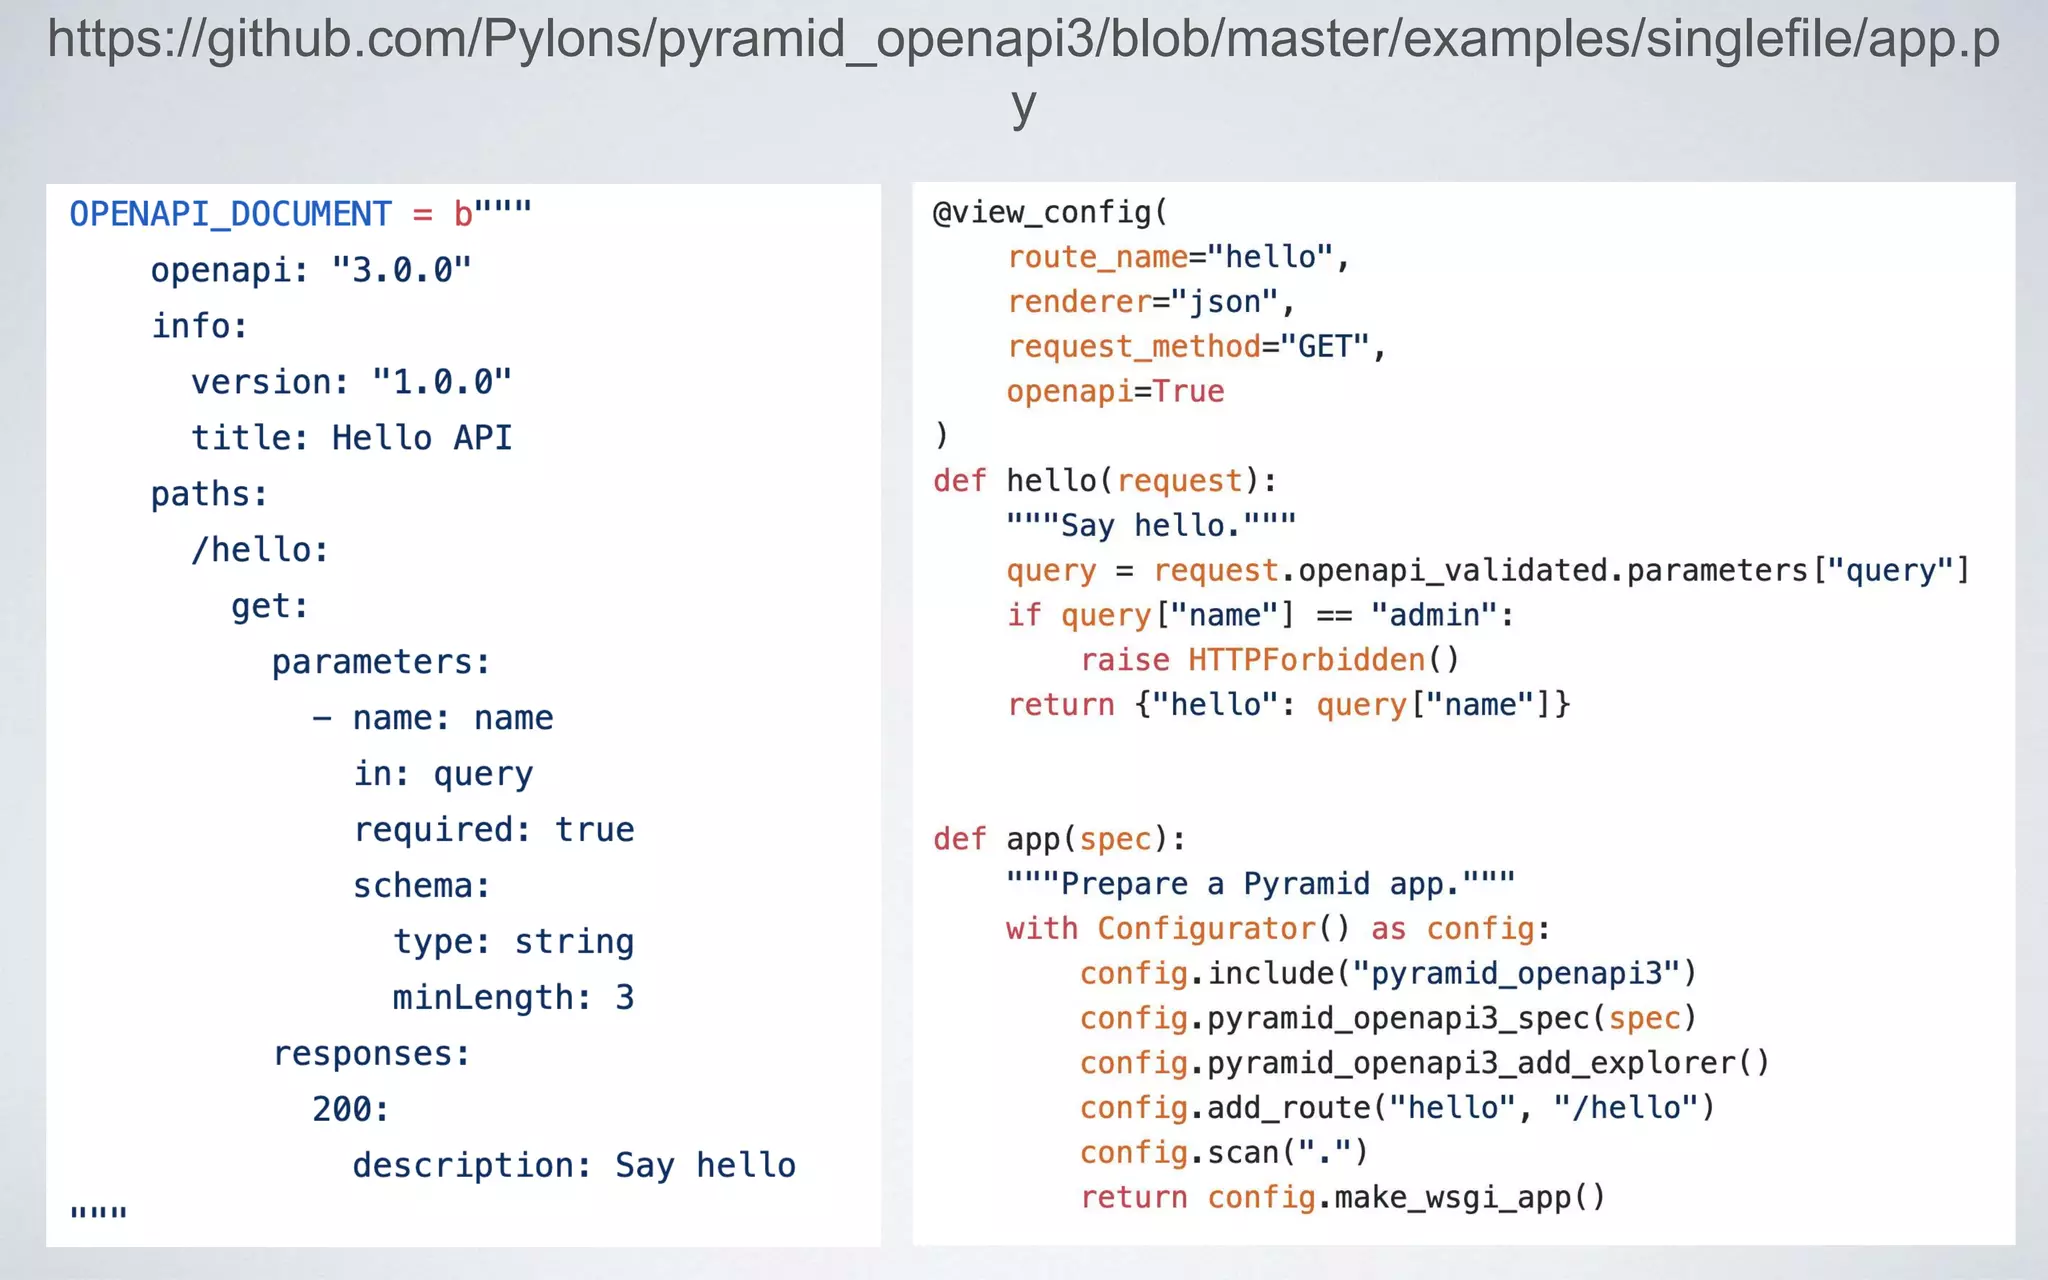2048x1280 pixels.
Task: Select the '- name: name' line
Action: (x=432, y=718)
